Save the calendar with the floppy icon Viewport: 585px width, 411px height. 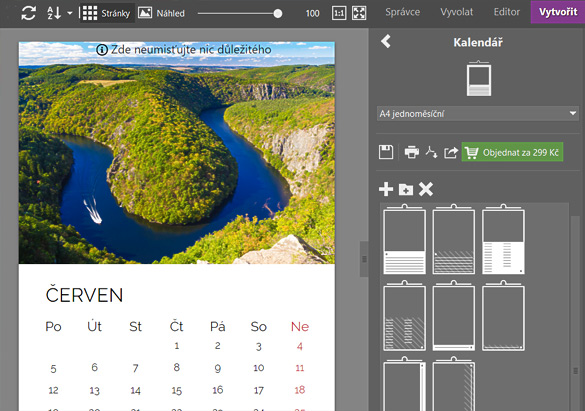click(386, 152)
